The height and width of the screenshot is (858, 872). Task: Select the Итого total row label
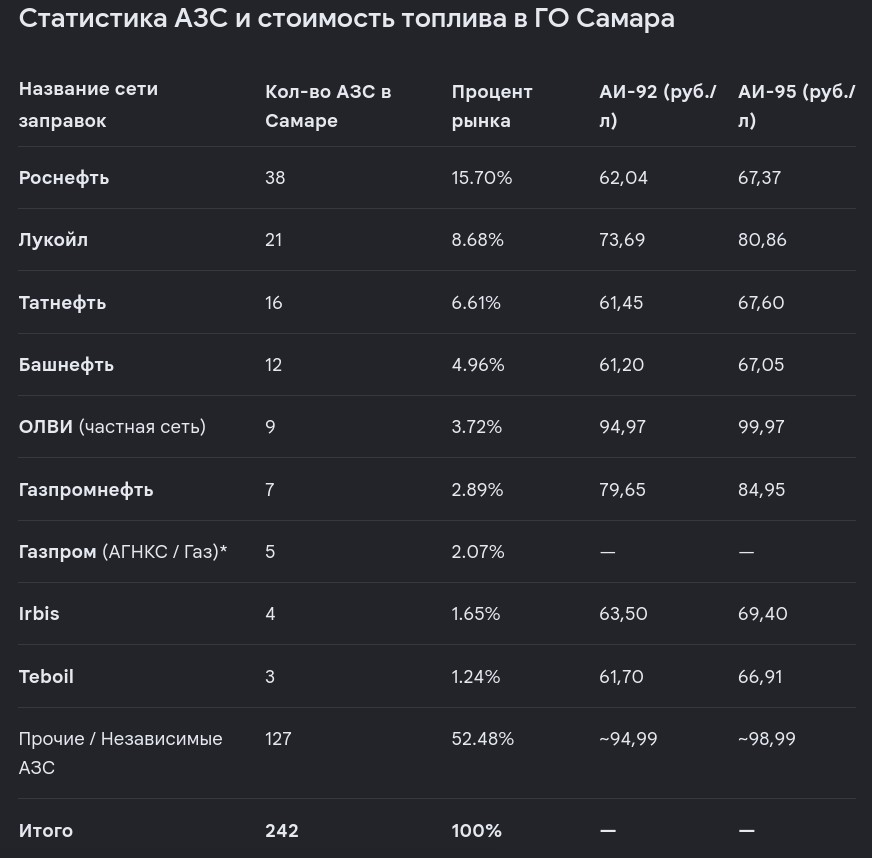(46, 830)
